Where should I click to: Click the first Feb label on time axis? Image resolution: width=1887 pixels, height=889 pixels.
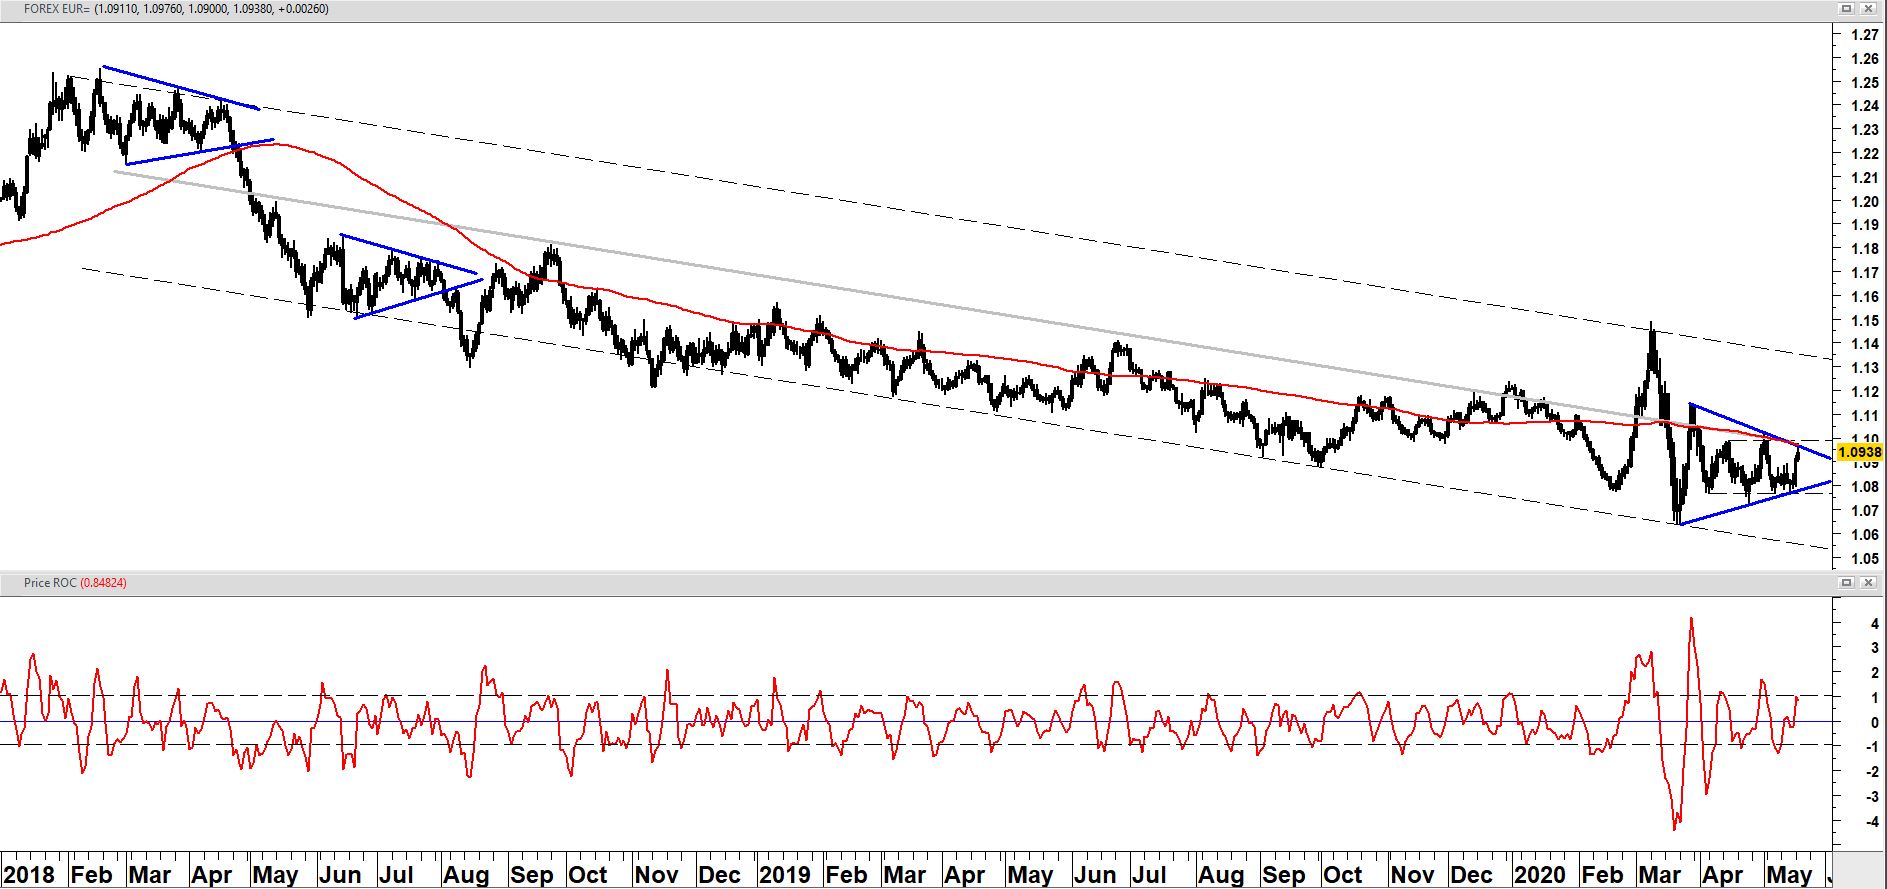point(91,874)
